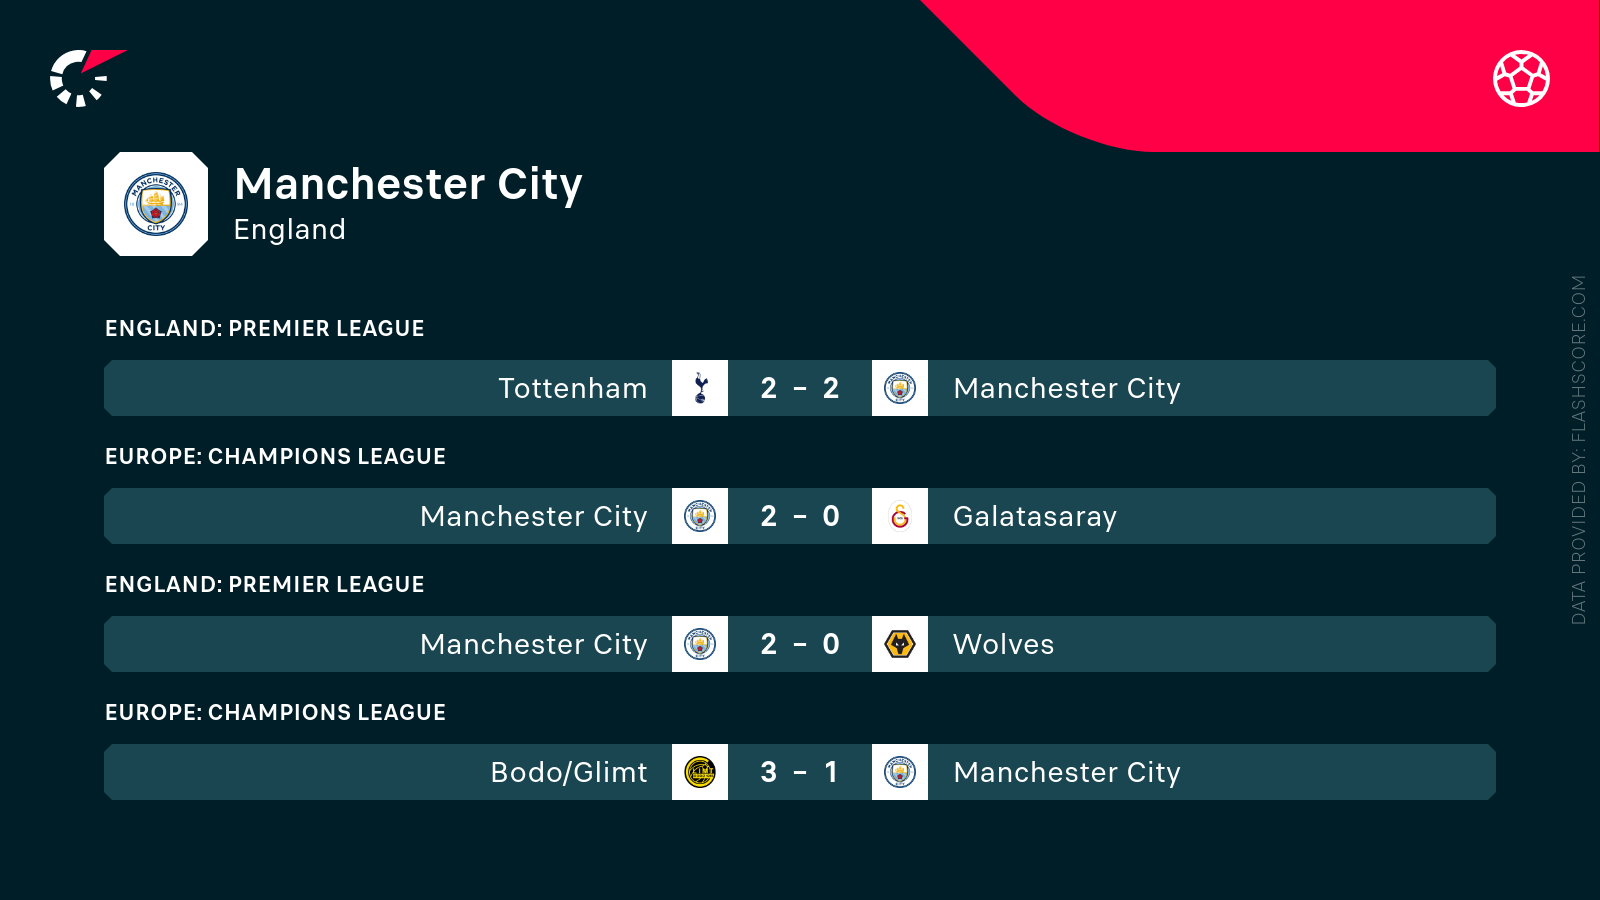The width and height of the screenshot is (1600, 900).
Task: Click Manchester City crest in Tottenham match row
Action: pyautogui.click(x=900, y=388)
